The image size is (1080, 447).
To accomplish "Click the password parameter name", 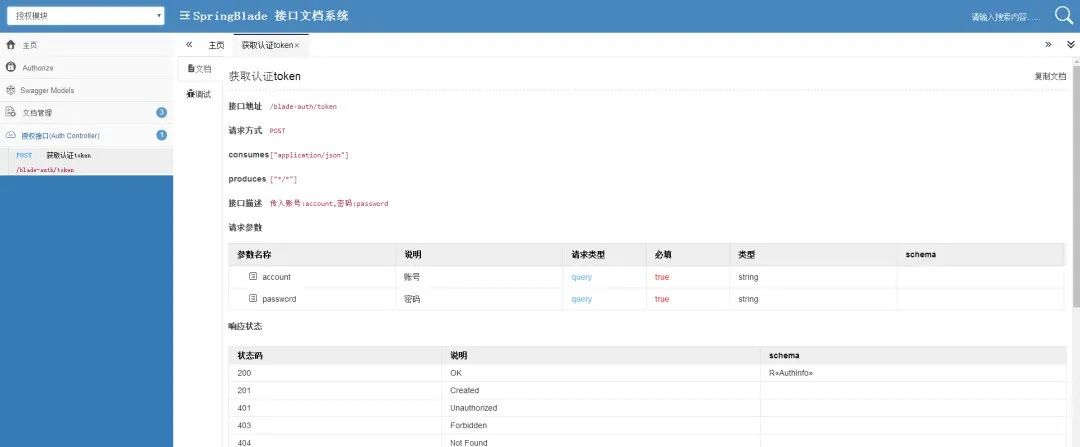I will (279, 299).
